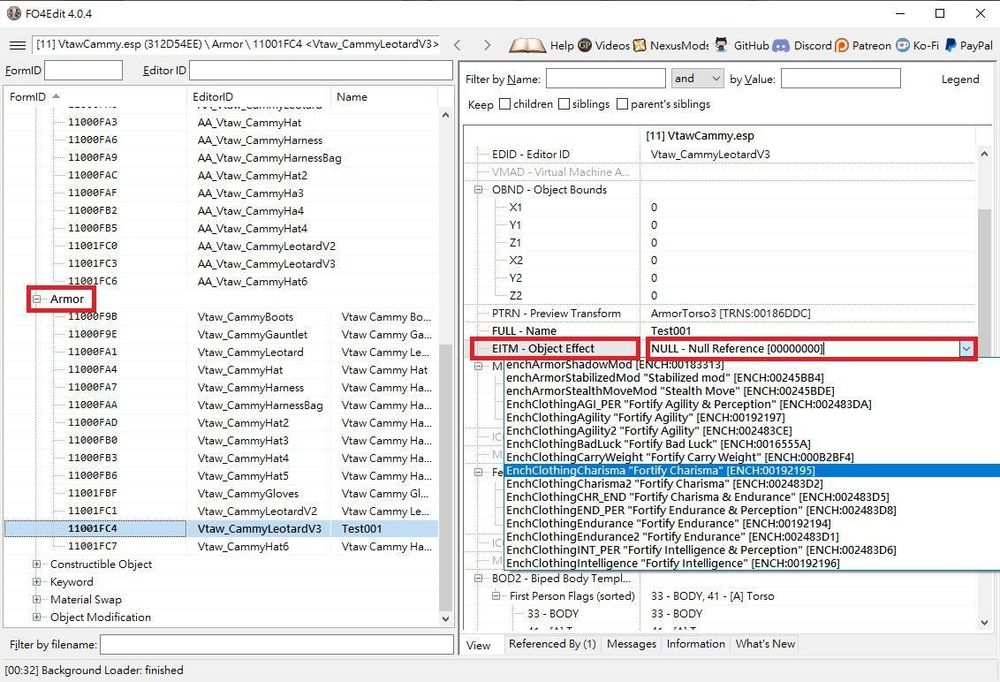This screenshot has width=1000, height=682.
Task: Switch to the Referenced By (1) tab
Action: coord(551,644)
